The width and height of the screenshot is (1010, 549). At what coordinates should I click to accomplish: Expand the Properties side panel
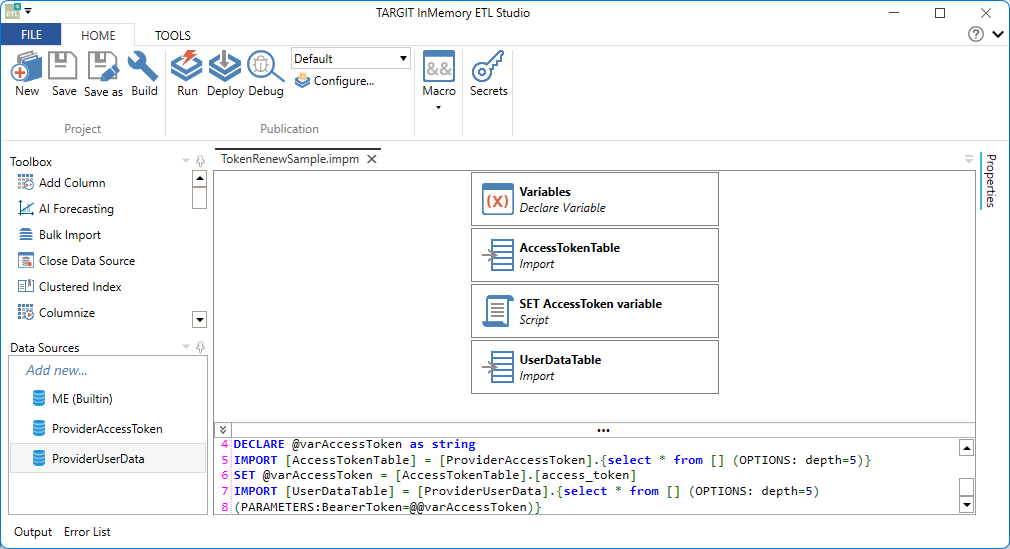[x=991, y=180]
